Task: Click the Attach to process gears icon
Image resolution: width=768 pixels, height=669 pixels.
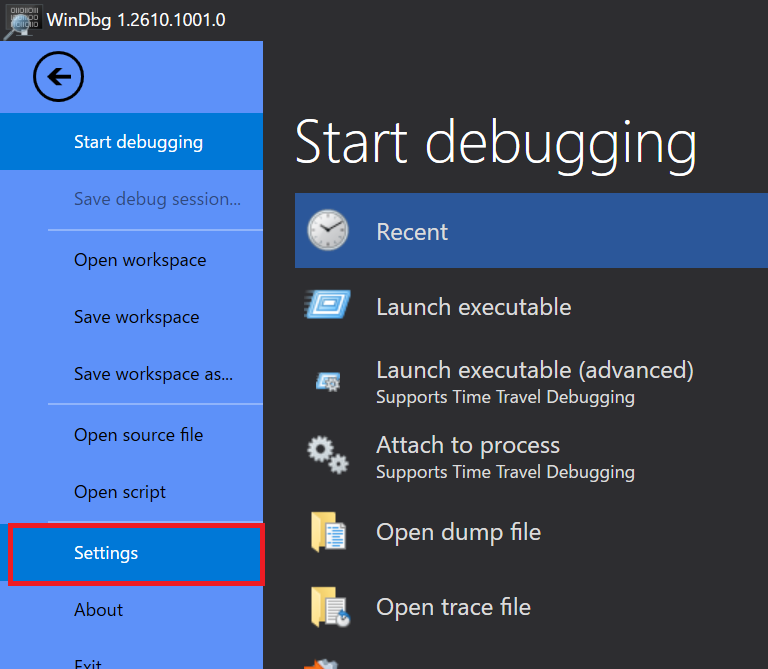Action: pyautogui.click(x=328, y=455)
